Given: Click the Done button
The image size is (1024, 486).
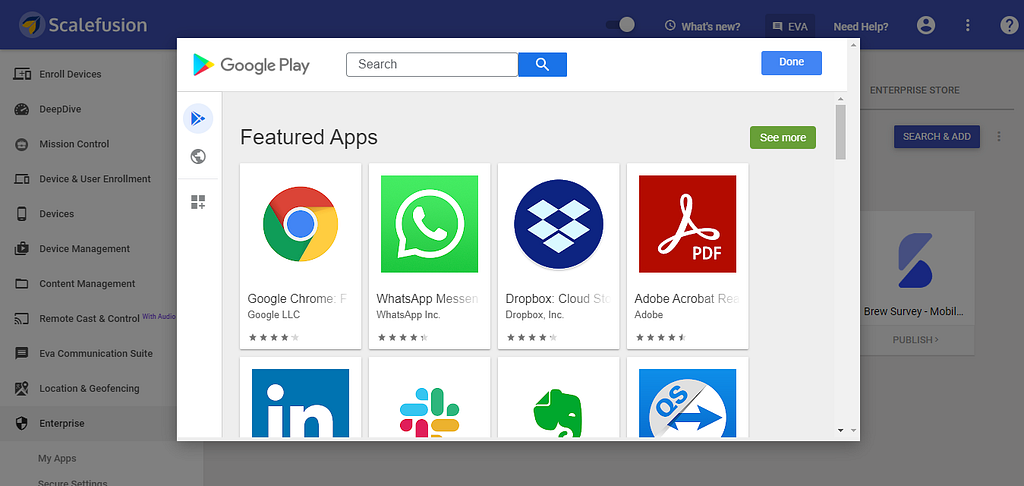Looking at the screenshot, I should pyautogui.click(x=792, y=62).
